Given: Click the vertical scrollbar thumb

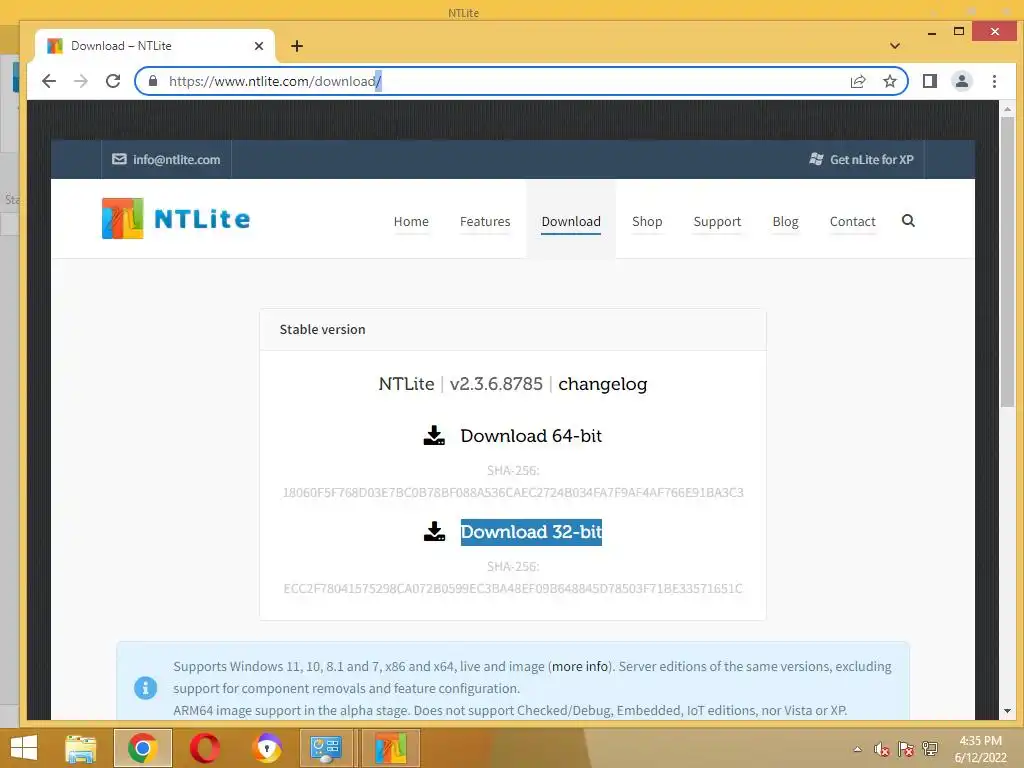Looking at the screenshot, I should tap(1007, 262).
